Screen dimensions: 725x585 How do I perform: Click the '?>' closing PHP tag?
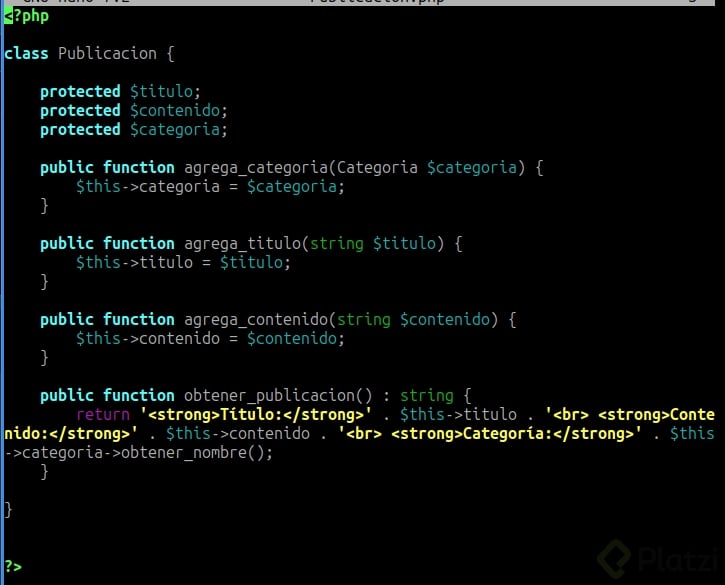pyautogui.click(x=13, y=566)
